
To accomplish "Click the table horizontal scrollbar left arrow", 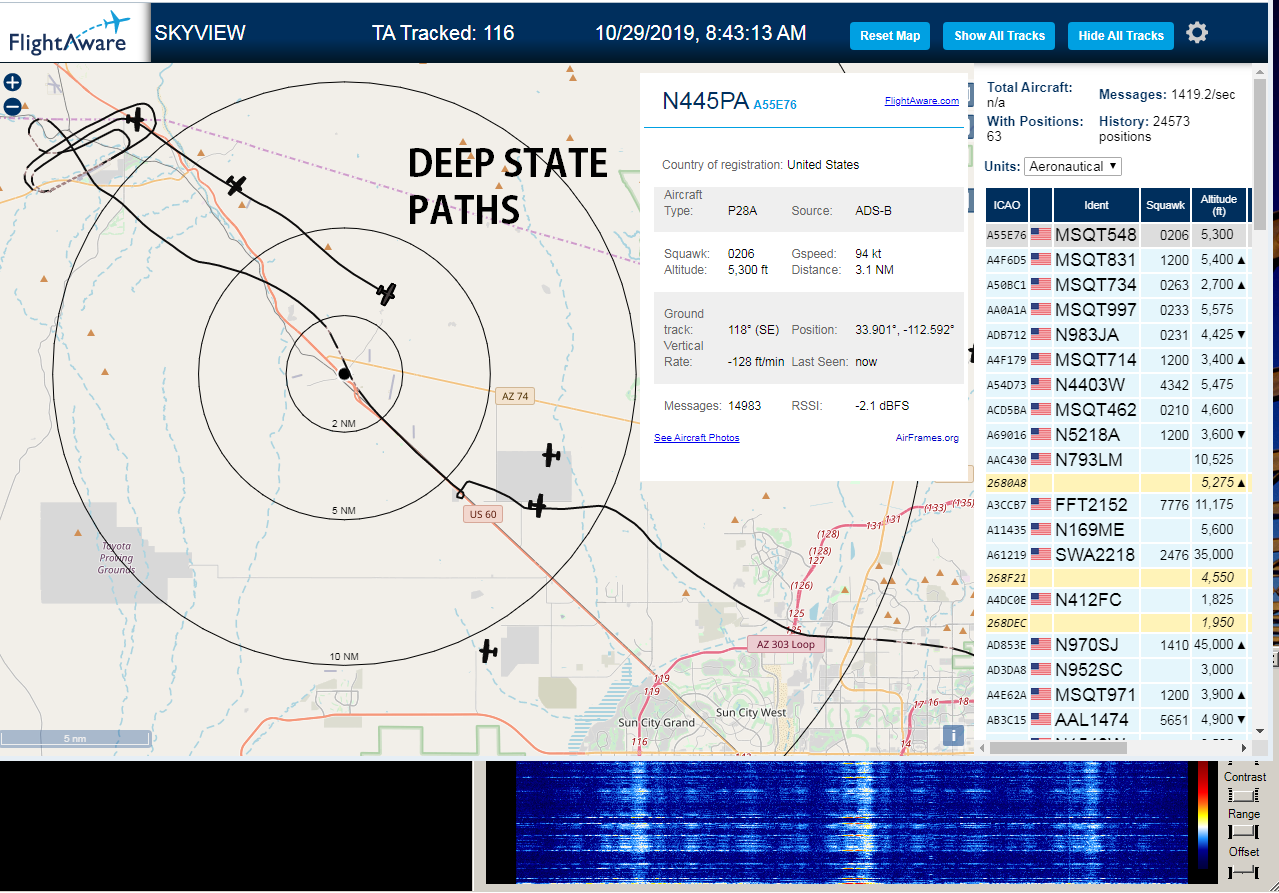I will [x=982, y=748].
